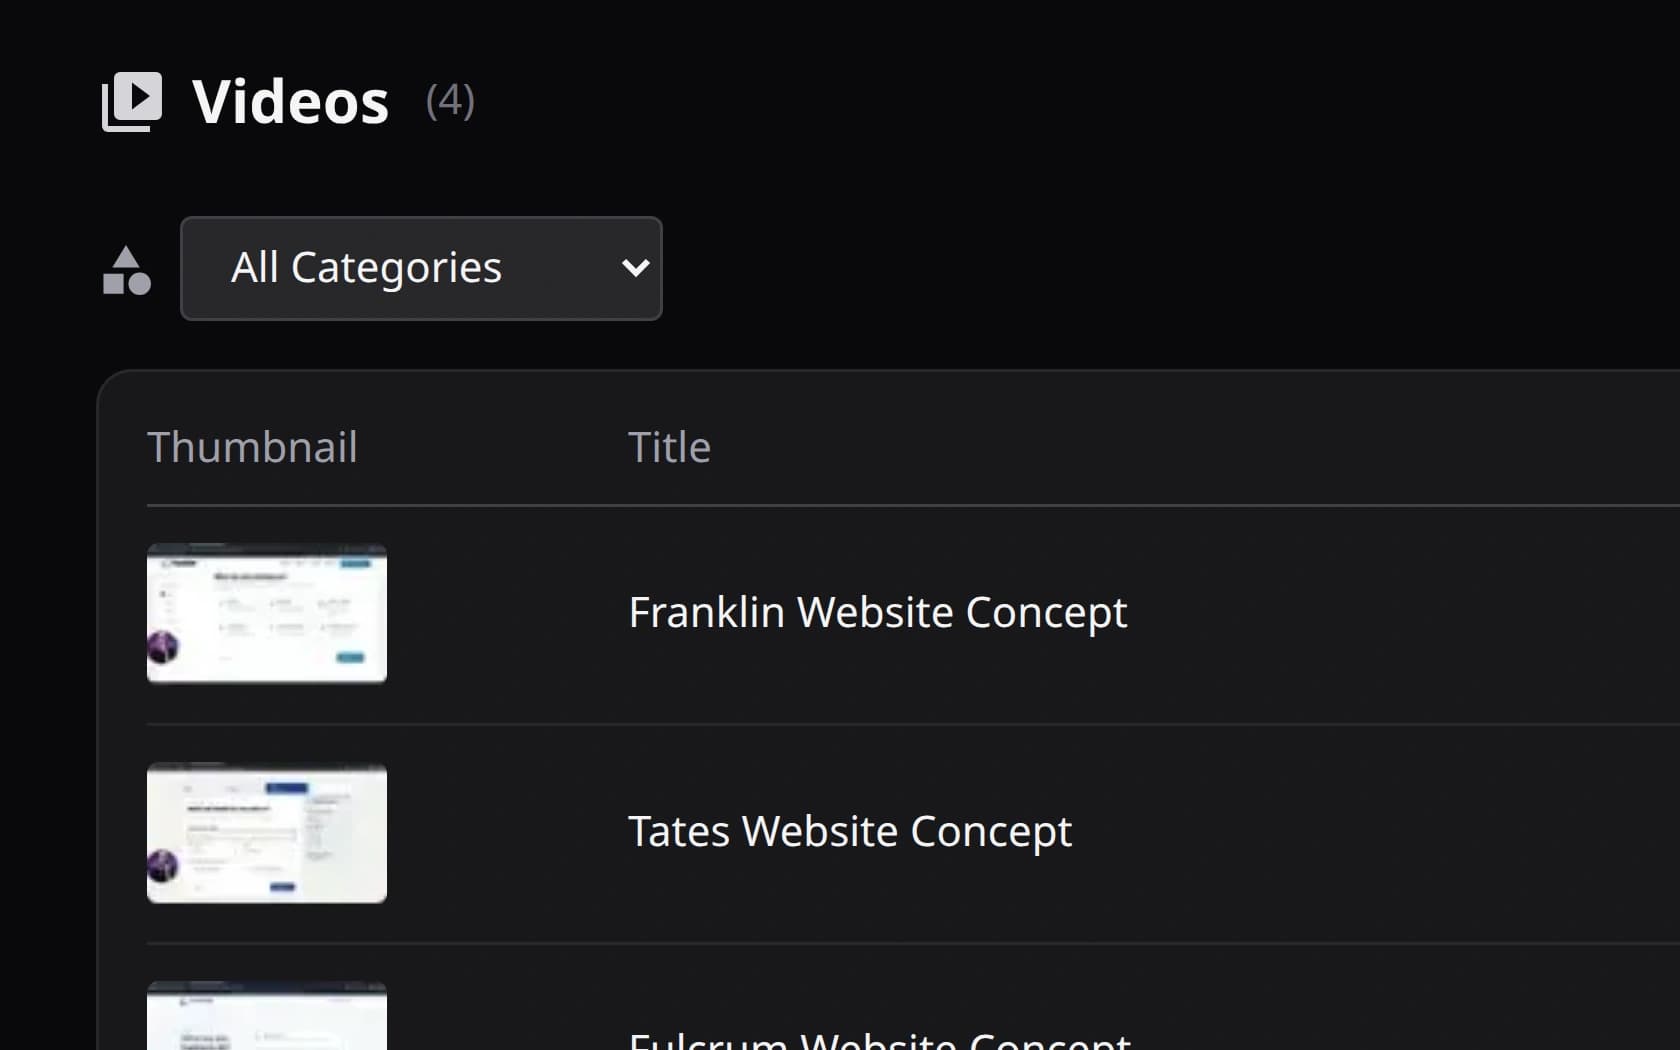This screenshot has height=1050, width=1680.
Task: Click the Videos library icon
Action: pos(132,101)
